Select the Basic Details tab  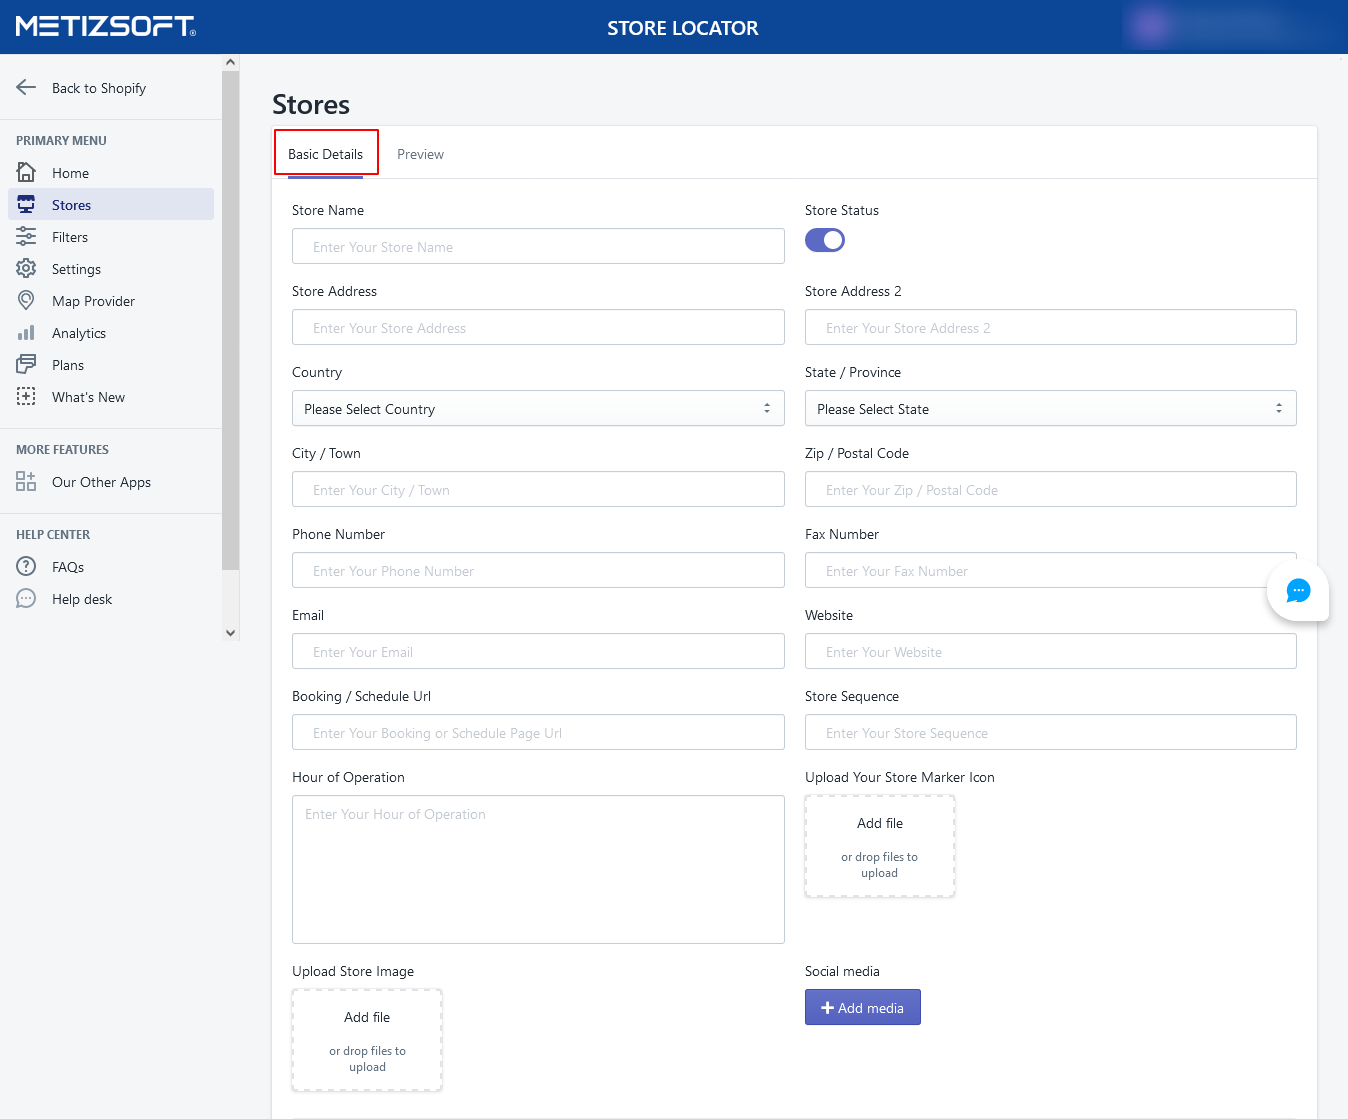[x=326, y=154]
